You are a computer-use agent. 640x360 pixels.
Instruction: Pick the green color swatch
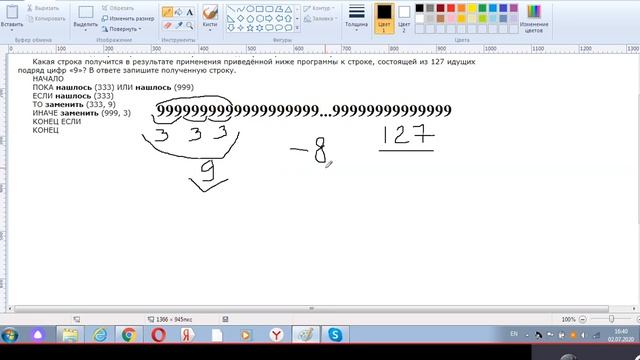point(482,8)
